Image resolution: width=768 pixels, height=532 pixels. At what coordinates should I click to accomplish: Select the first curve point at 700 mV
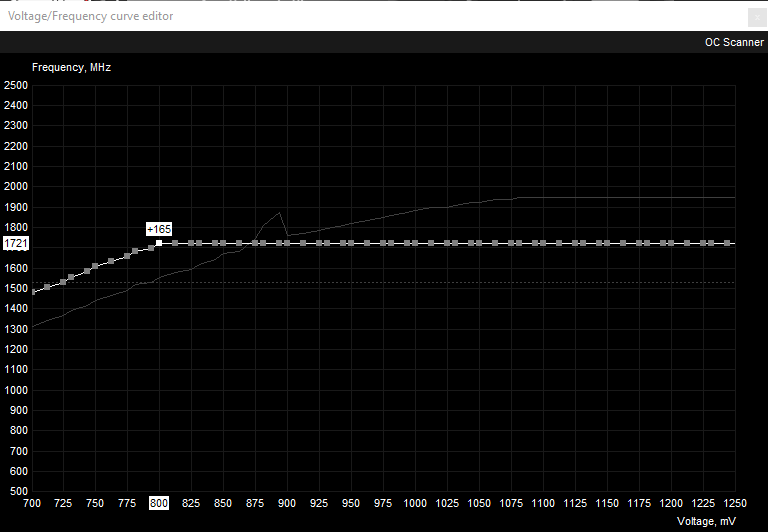pos(32,292)
